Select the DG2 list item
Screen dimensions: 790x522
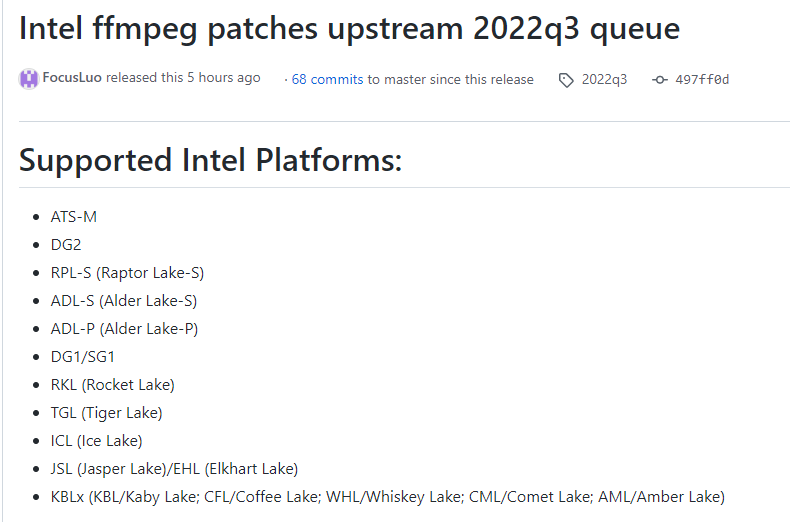pos(66,245)
